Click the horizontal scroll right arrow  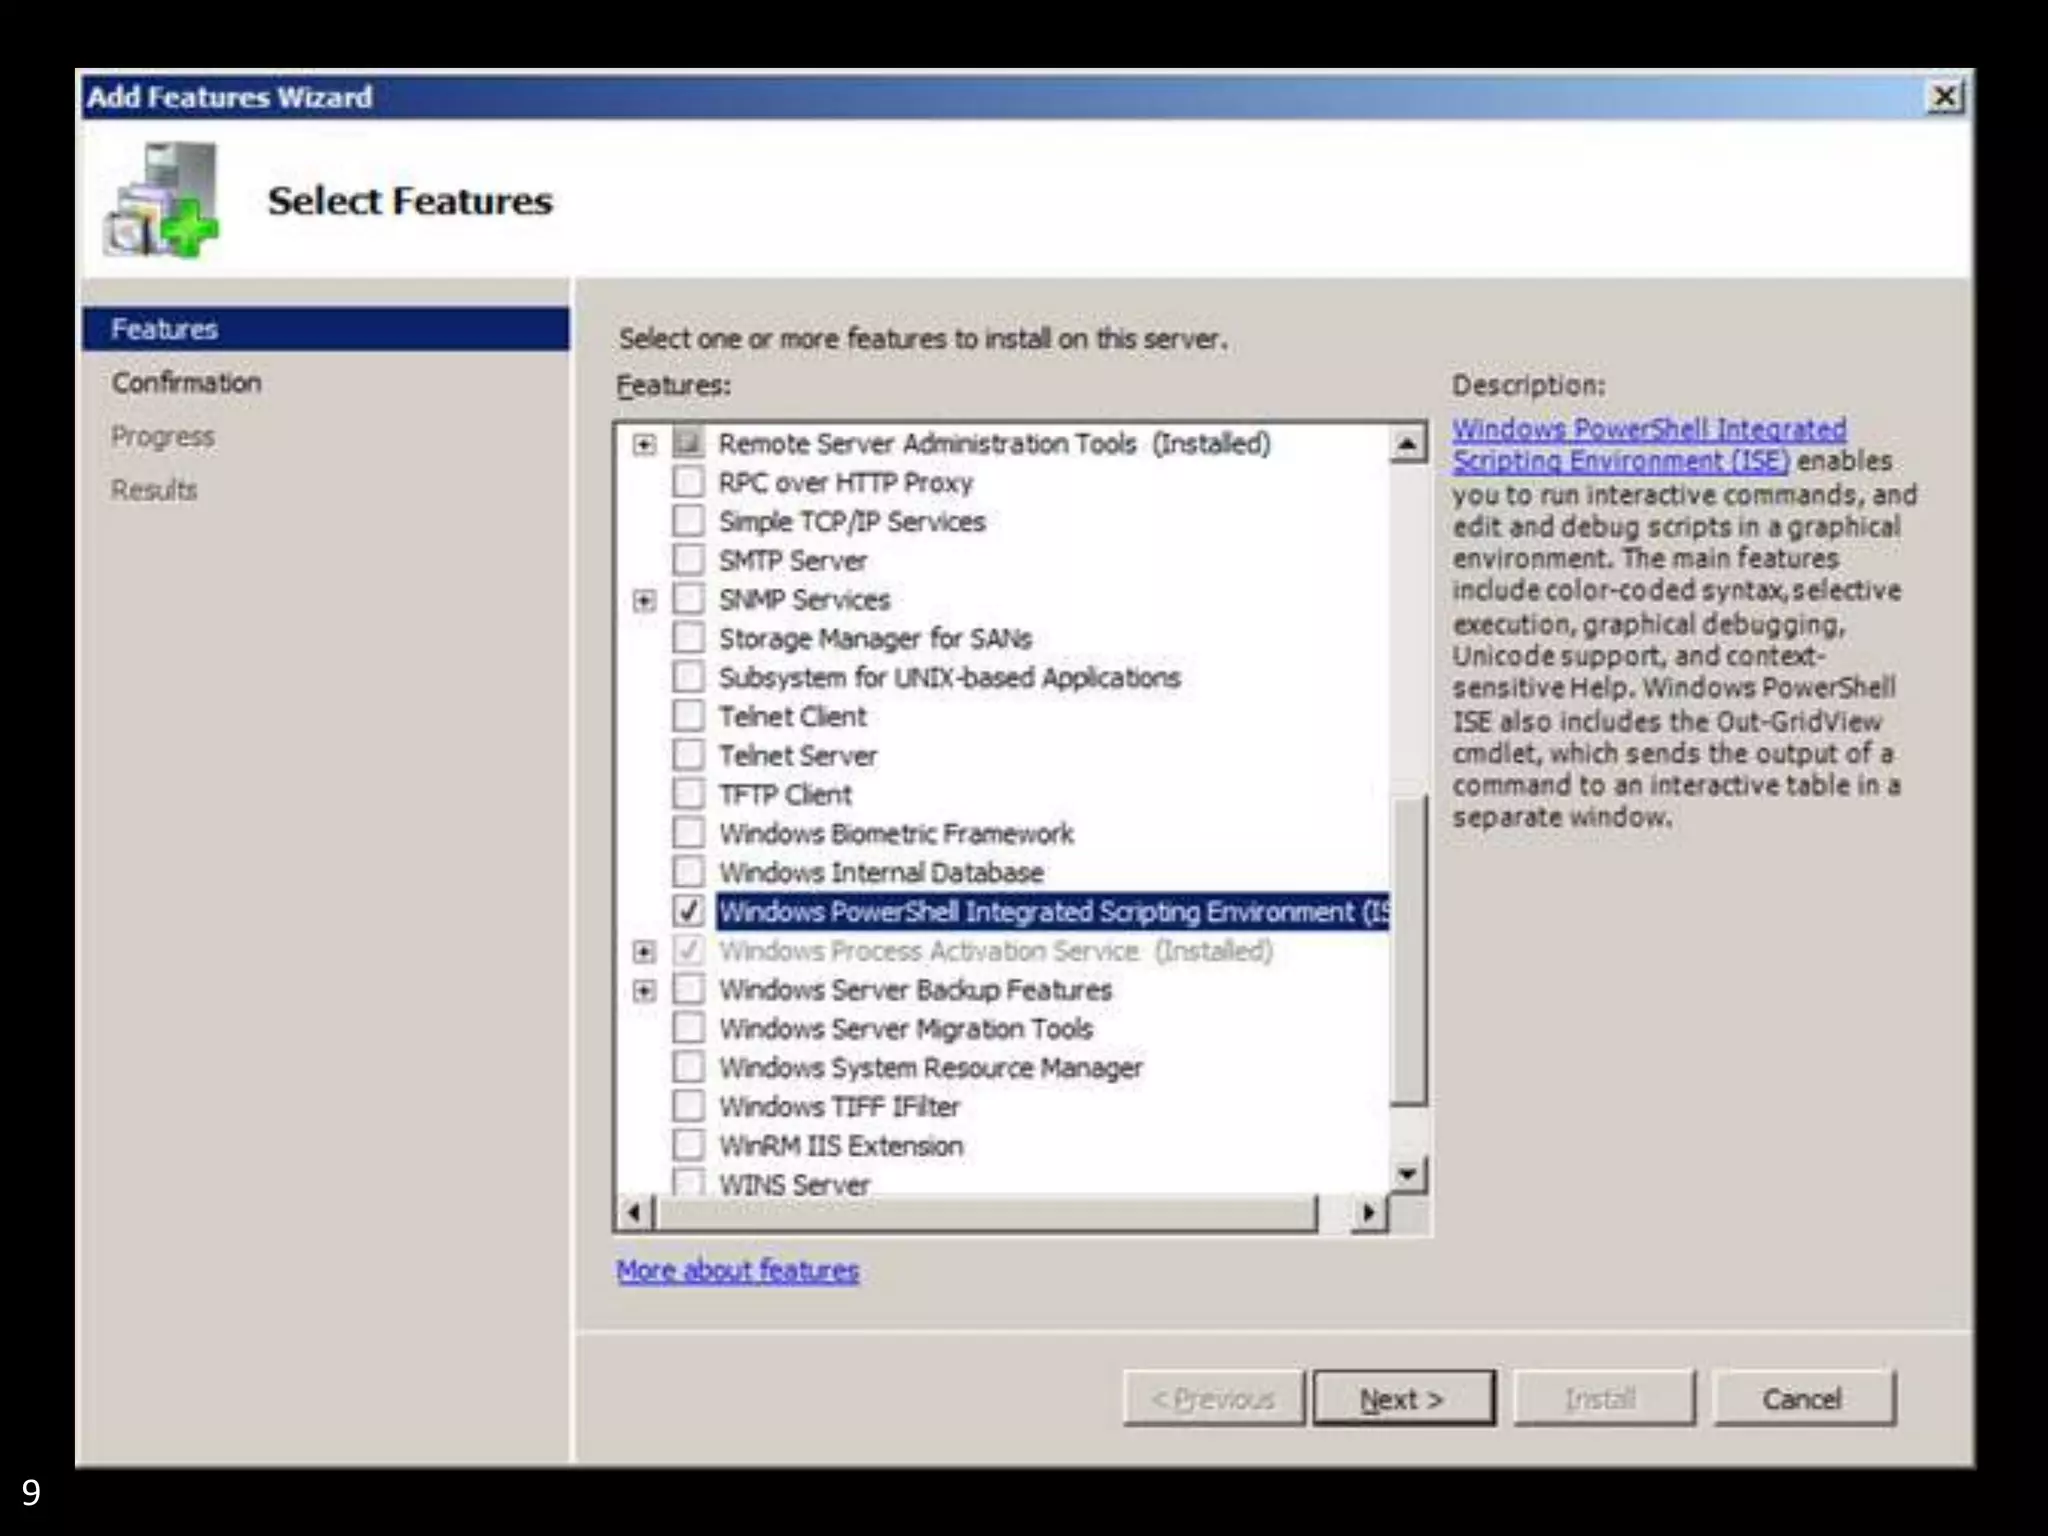[1370, 1213]
